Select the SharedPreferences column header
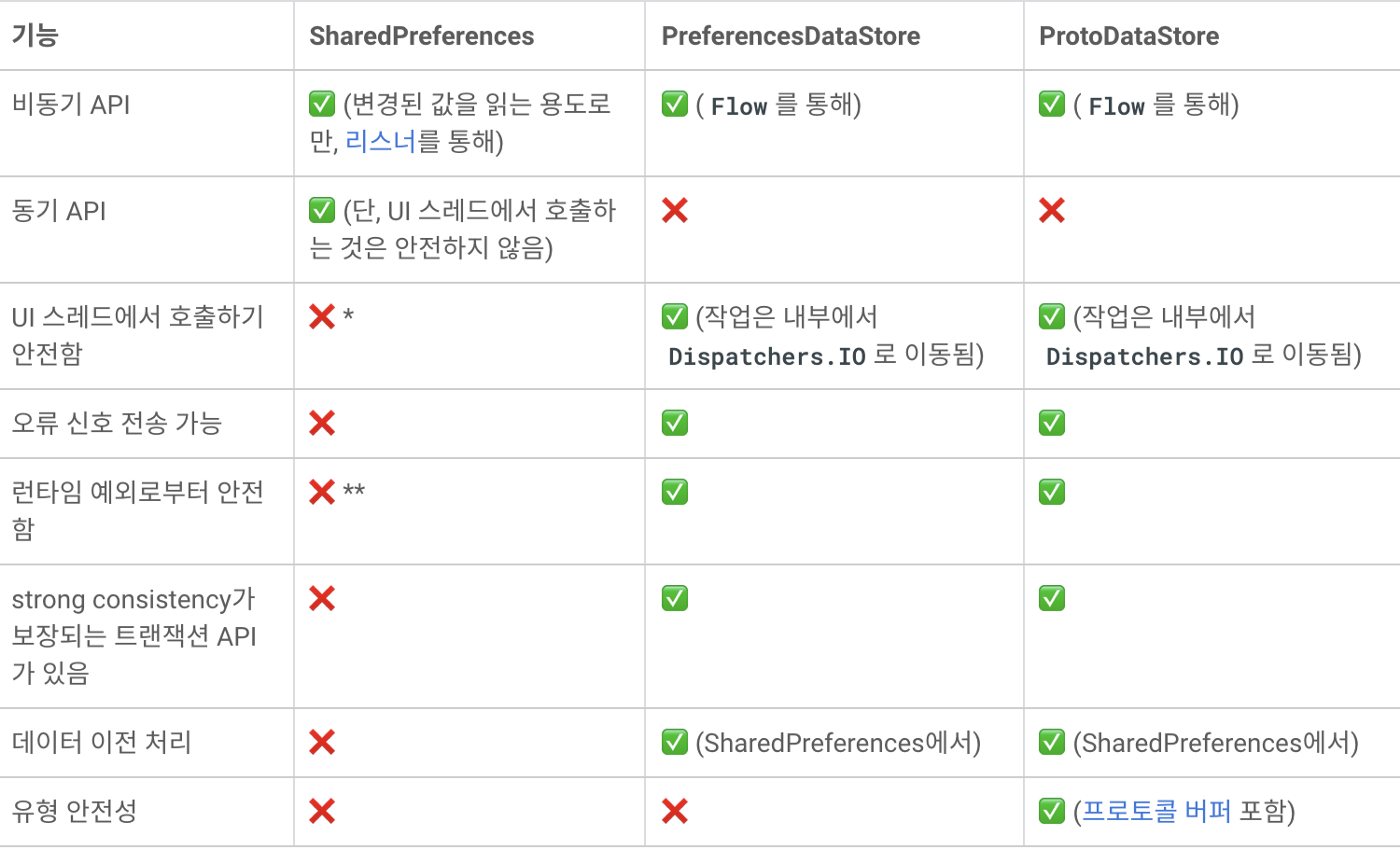Screen dimensions: 1400x849 (x=422, y=36)
